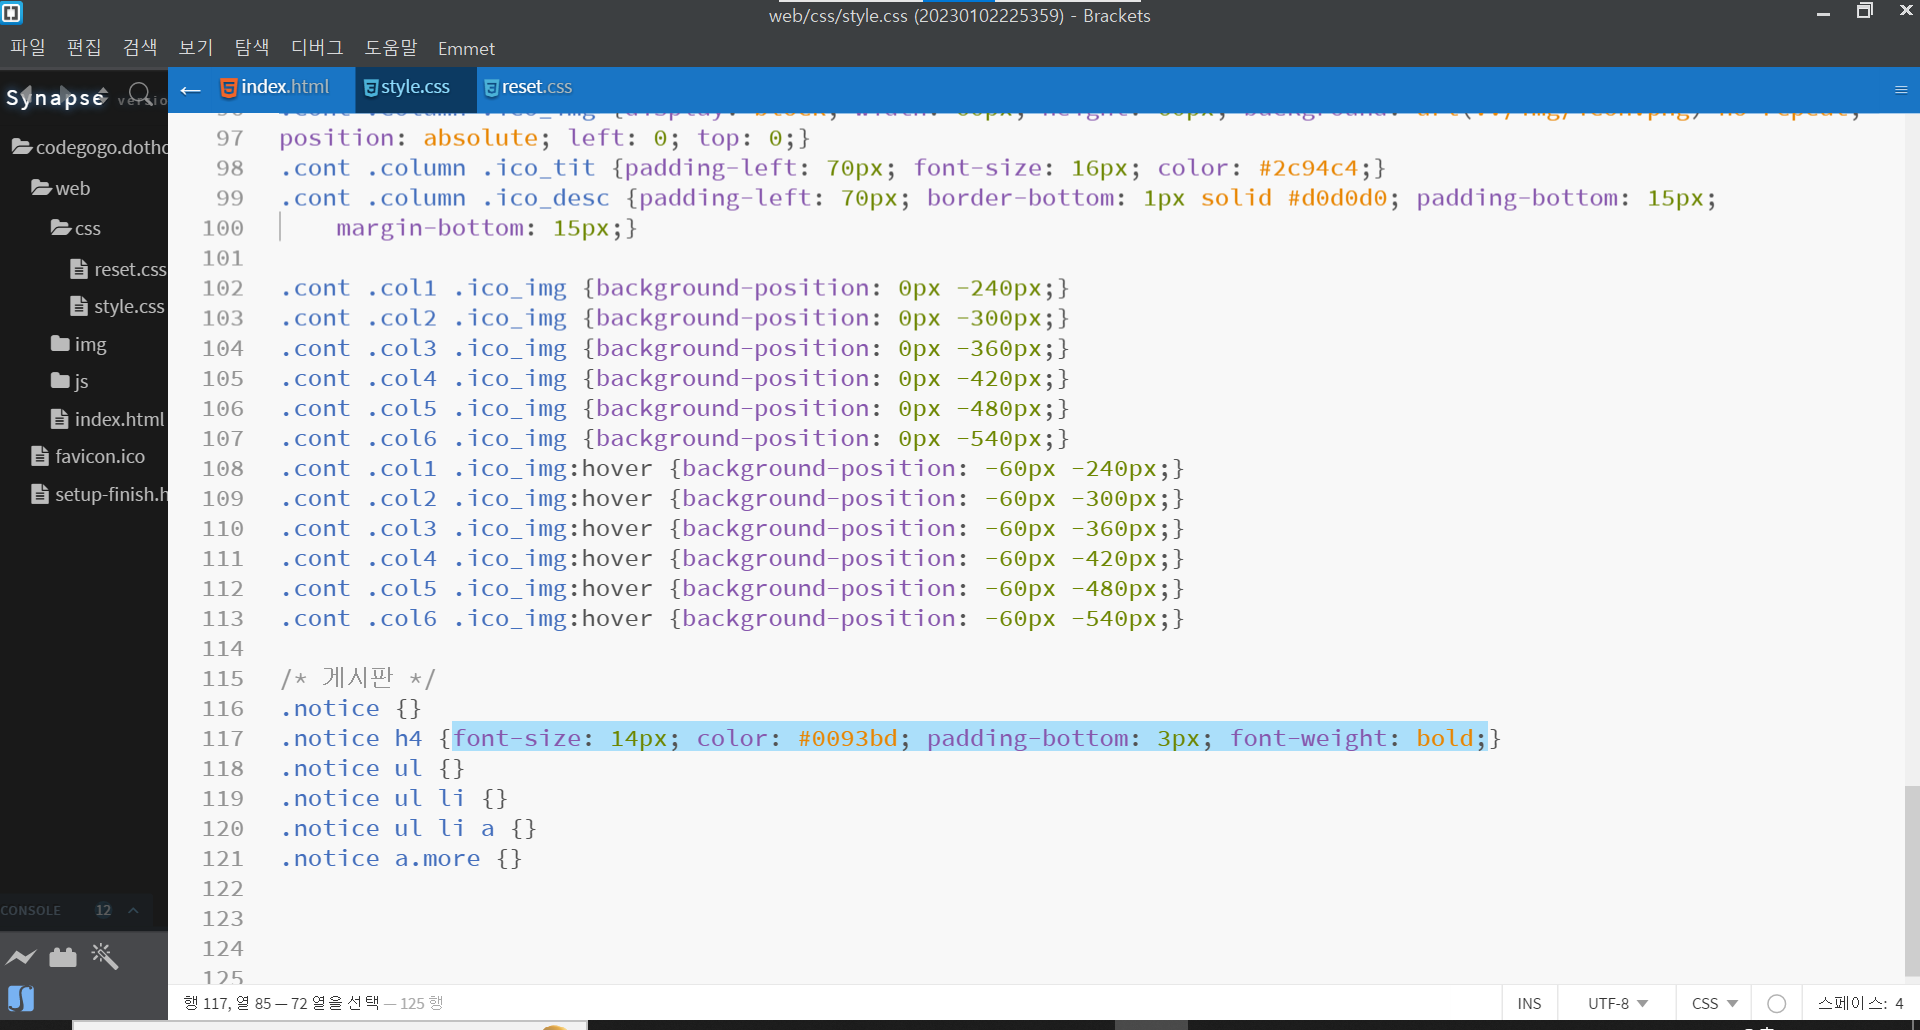Click the Synapse logo in the sidebar

[x=56, y=97]
